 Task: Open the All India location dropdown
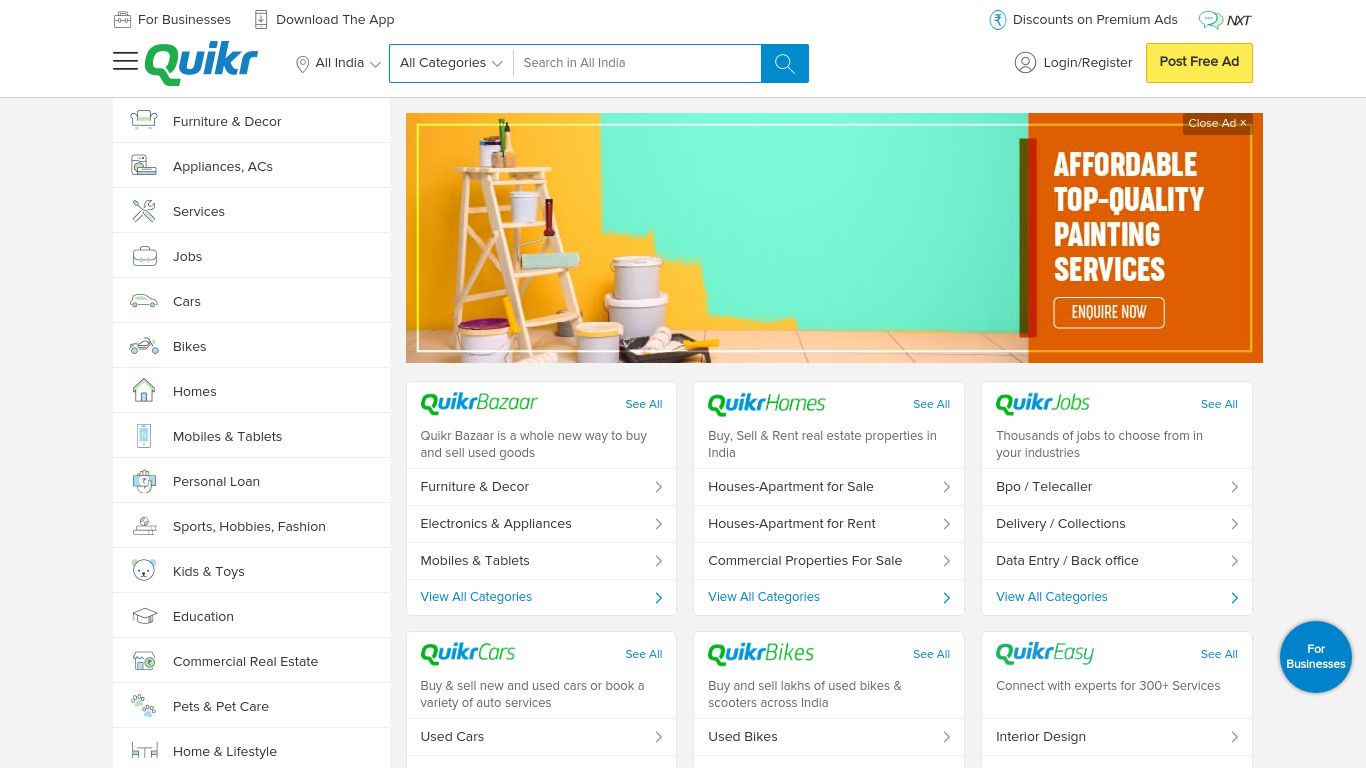tap(339, 63)
